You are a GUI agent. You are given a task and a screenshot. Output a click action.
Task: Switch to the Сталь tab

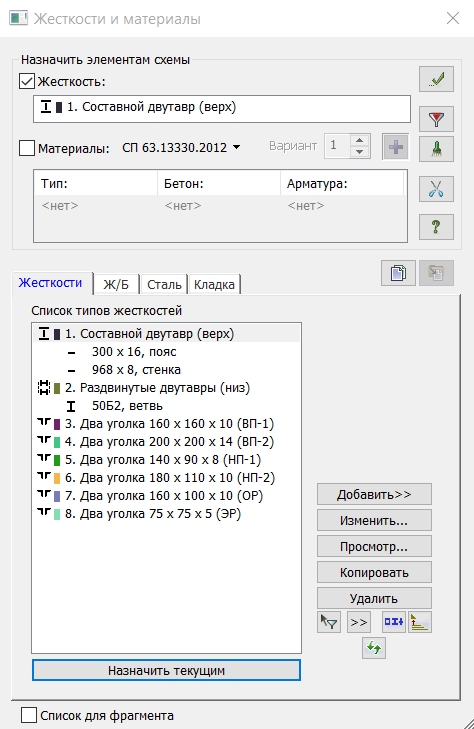164,284
